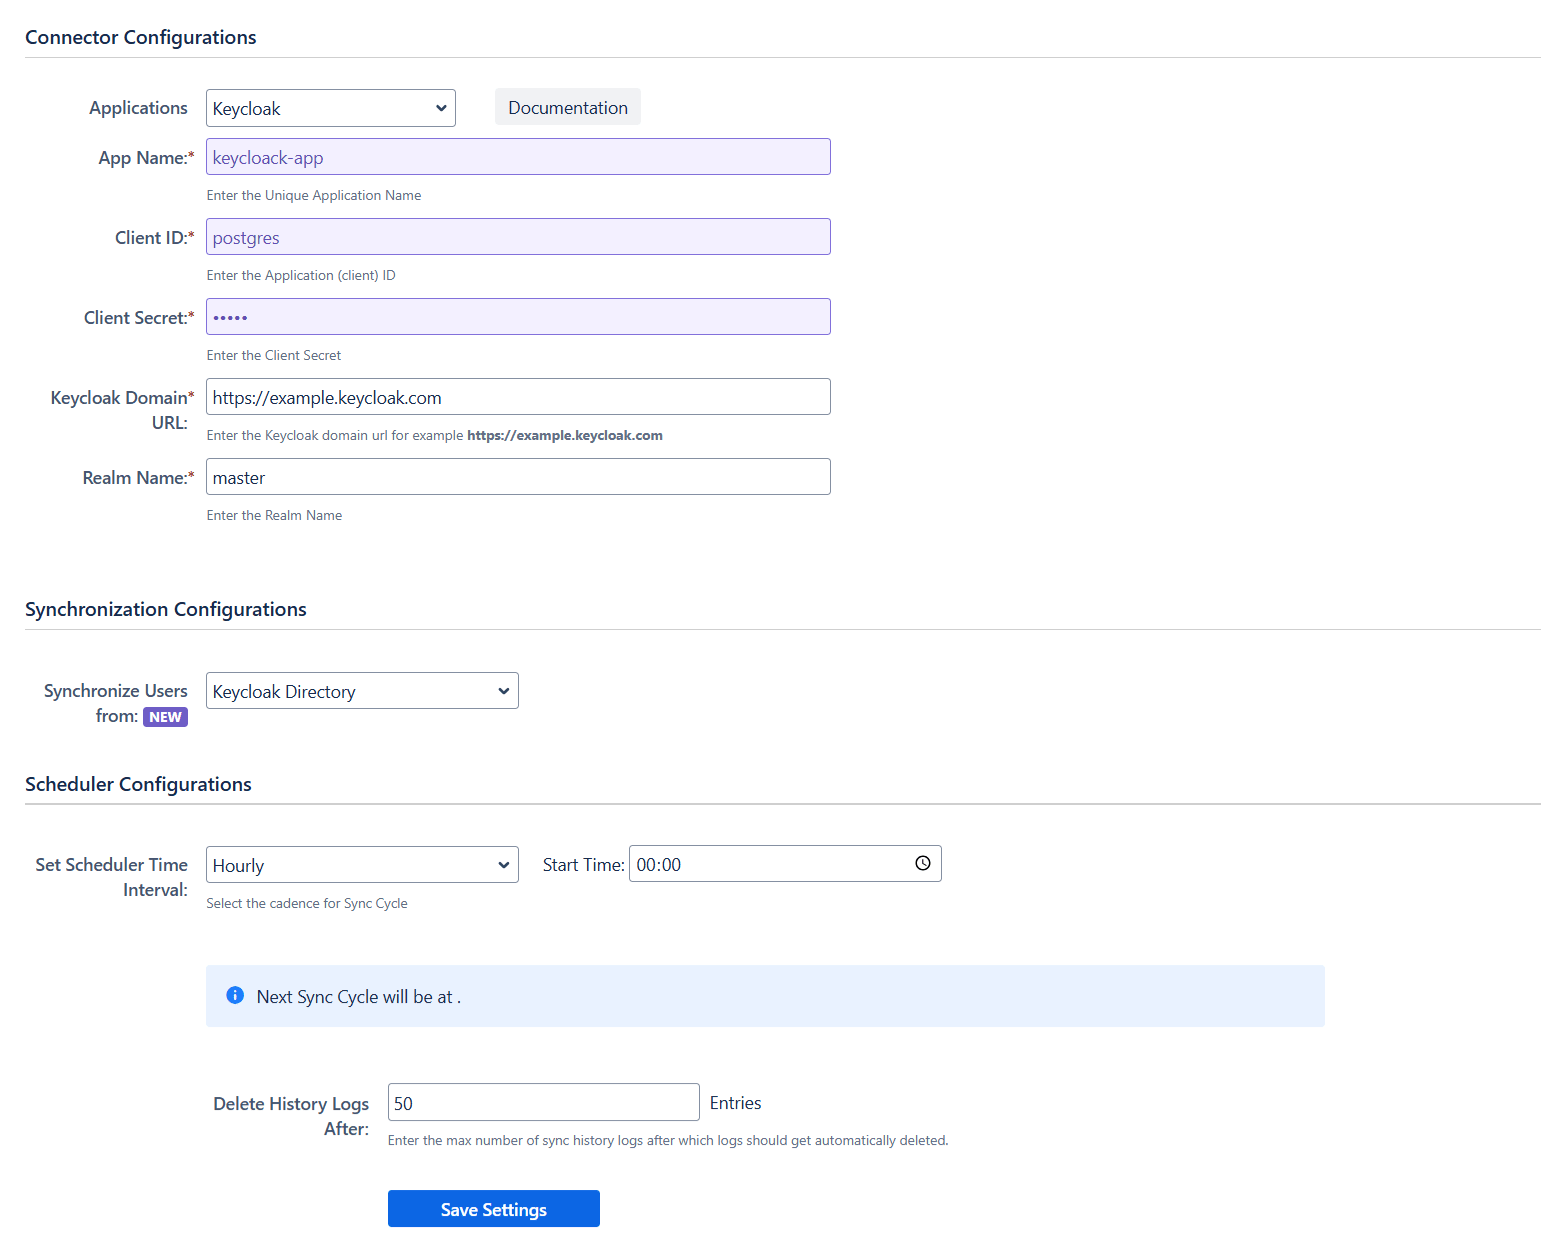Click the 'Next Sync Cycle will be at' message
Viewport: 1541px width, 1253px height.
click(359, 997)
